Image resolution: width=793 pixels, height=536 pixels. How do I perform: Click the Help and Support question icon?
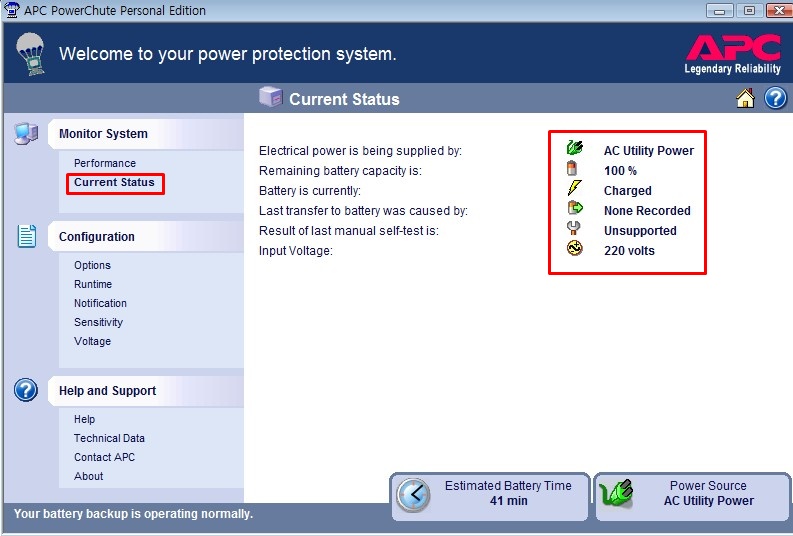coord(26,390)
